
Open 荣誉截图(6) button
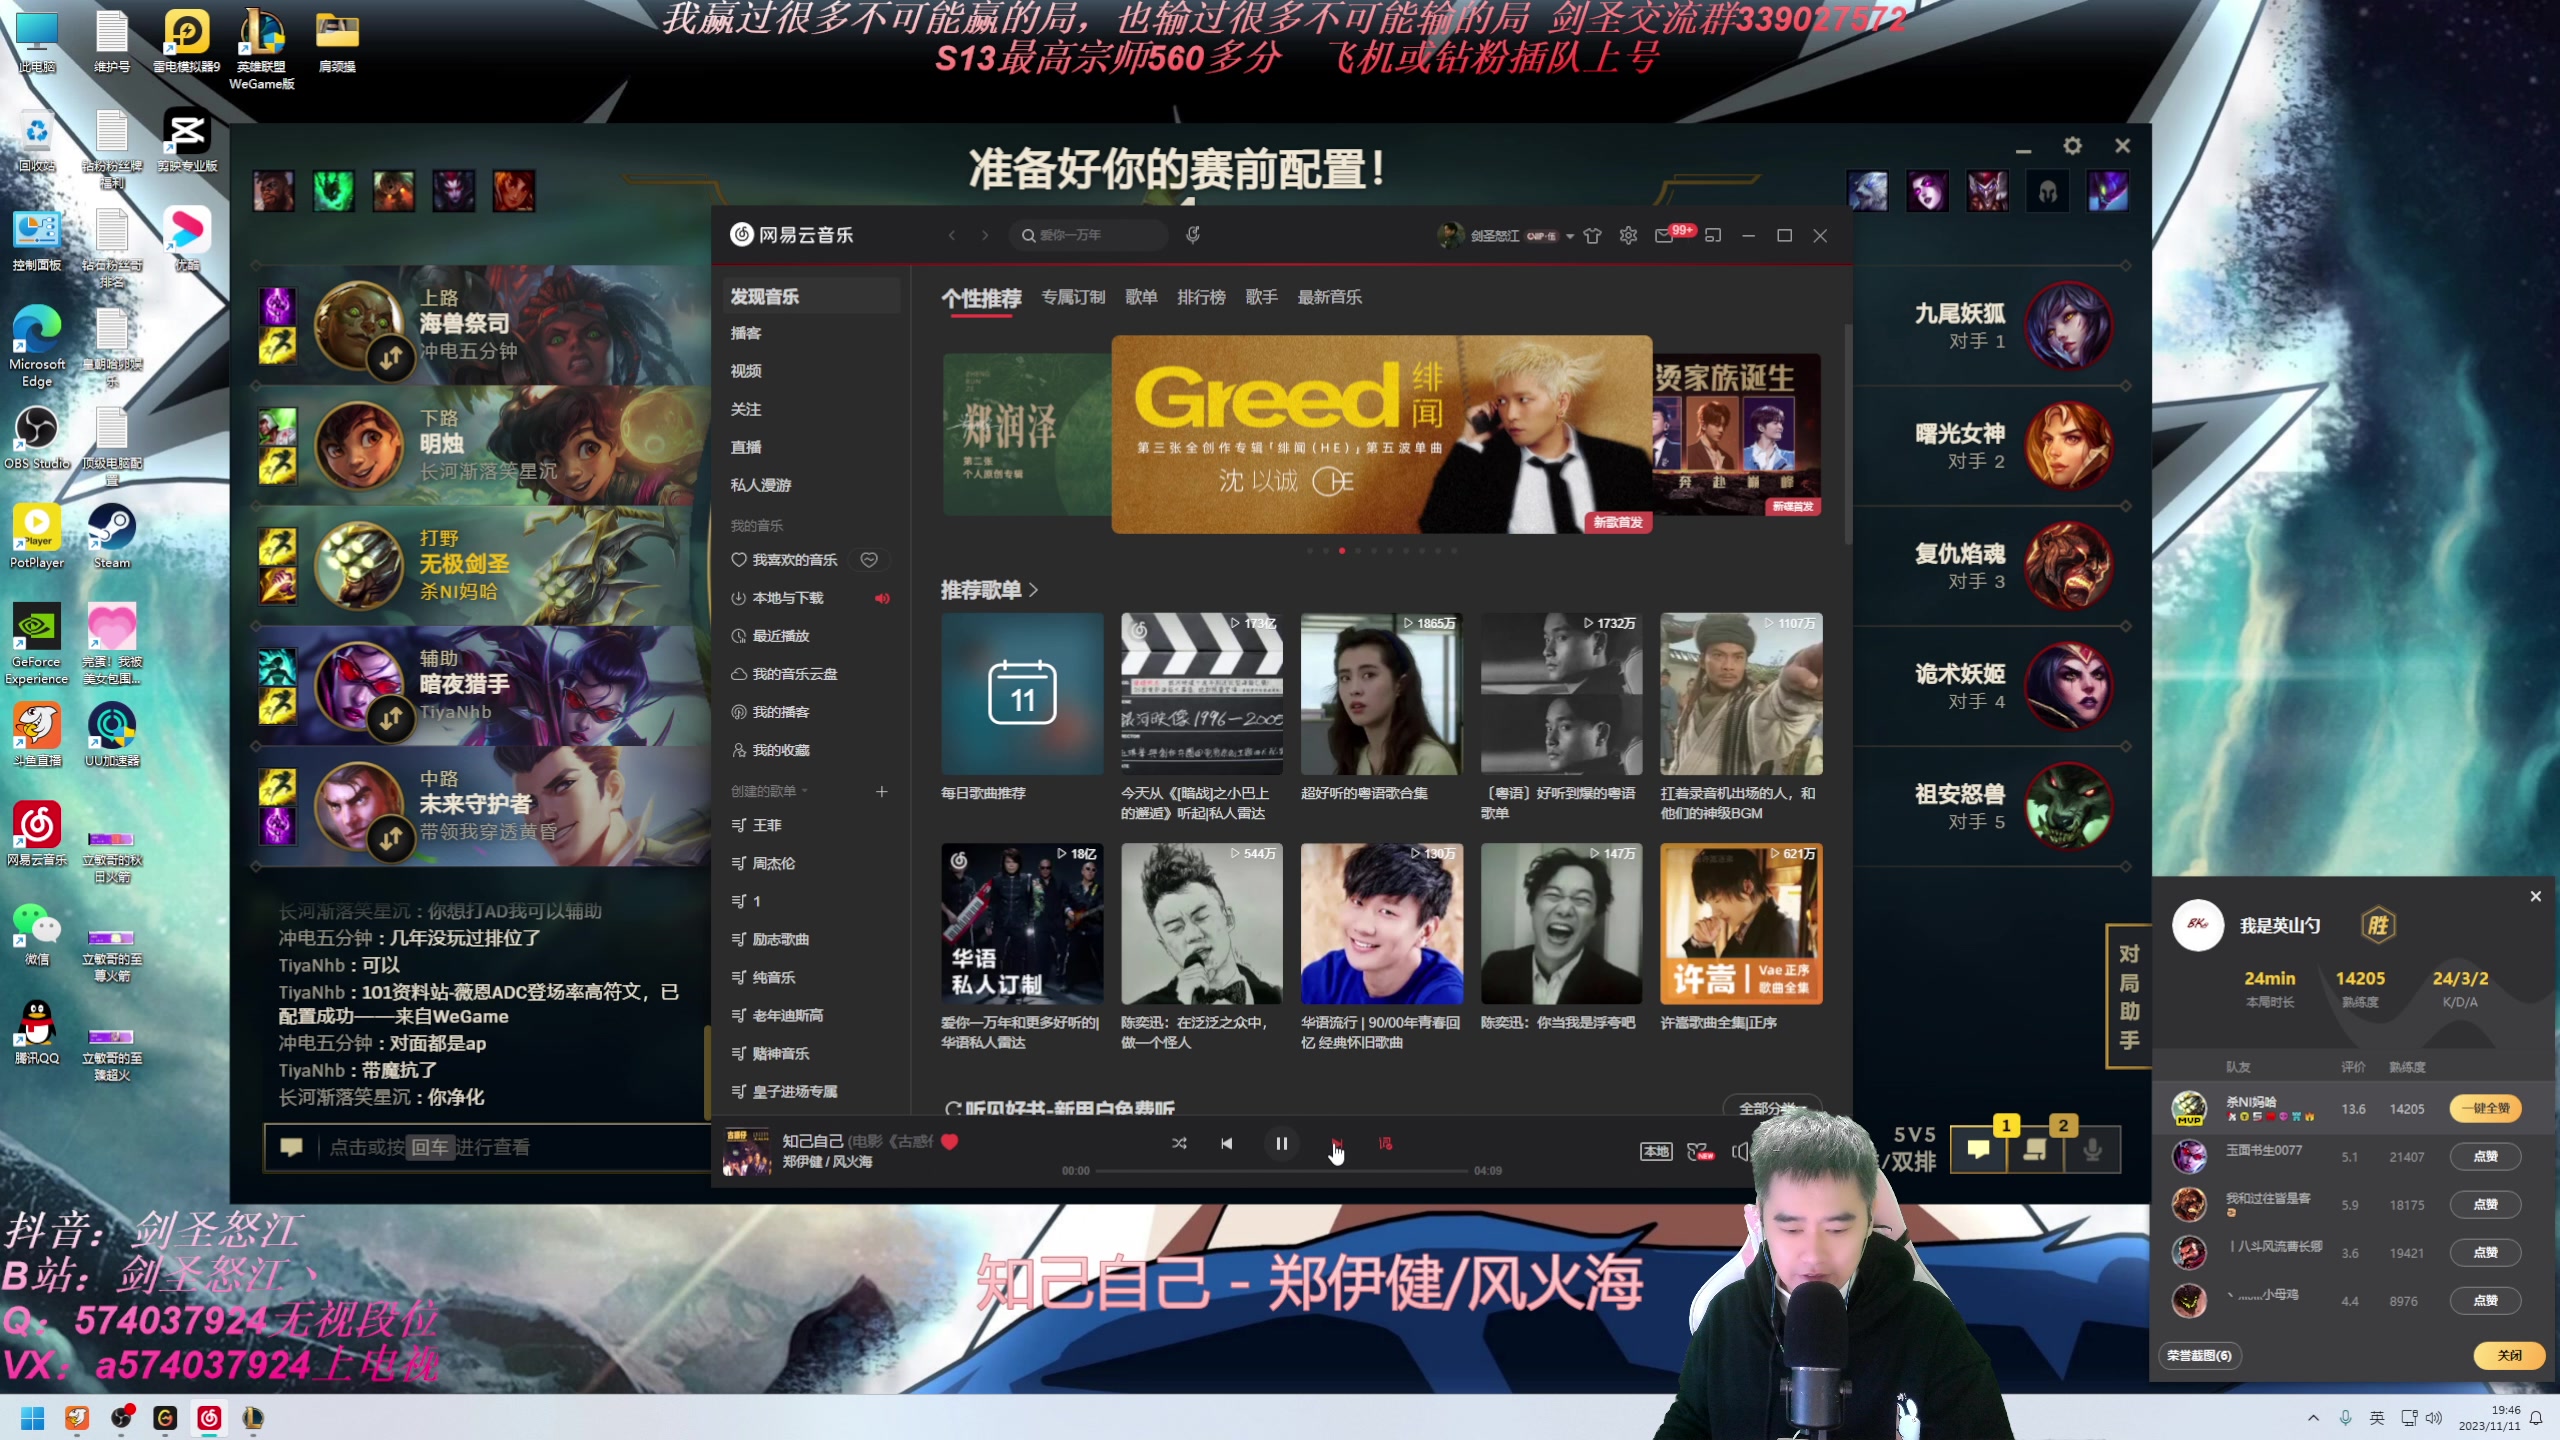point(2200,1356)
